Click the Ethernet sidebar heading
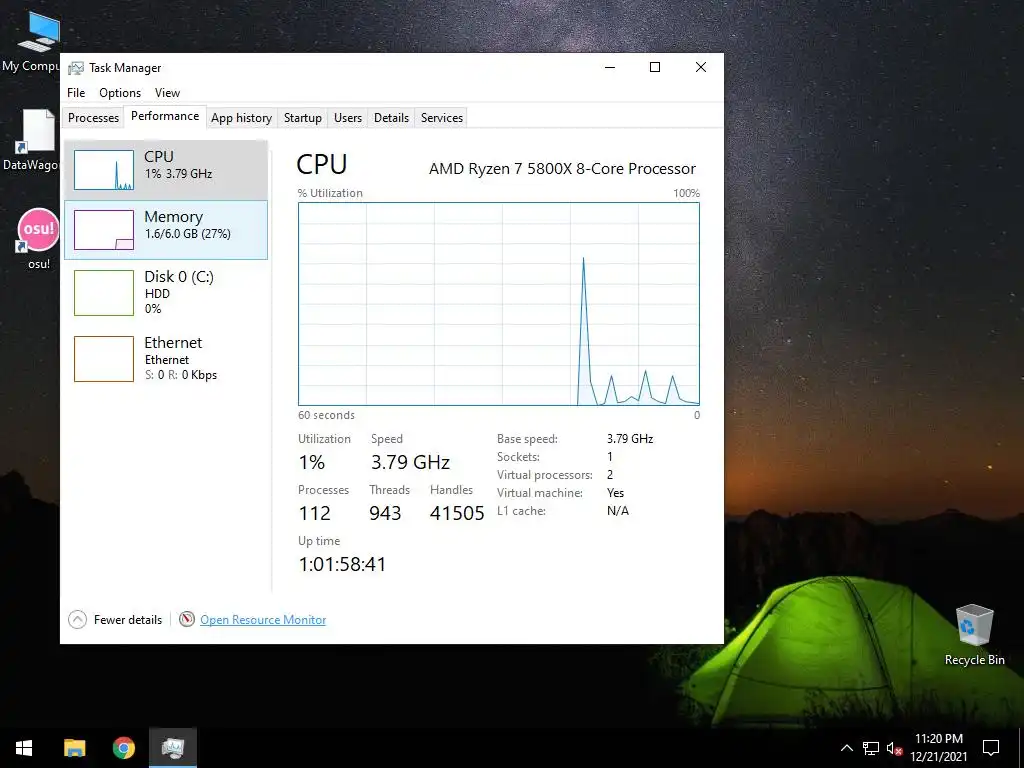Viewport: 1024px width, 768px height. pyautogui.click(x=173, y=343)
